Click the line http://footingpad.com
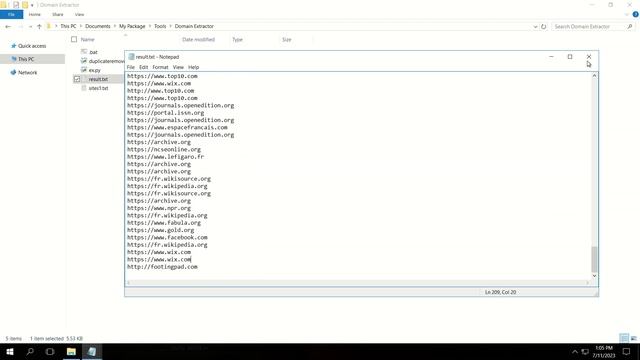 click(162, 267)
